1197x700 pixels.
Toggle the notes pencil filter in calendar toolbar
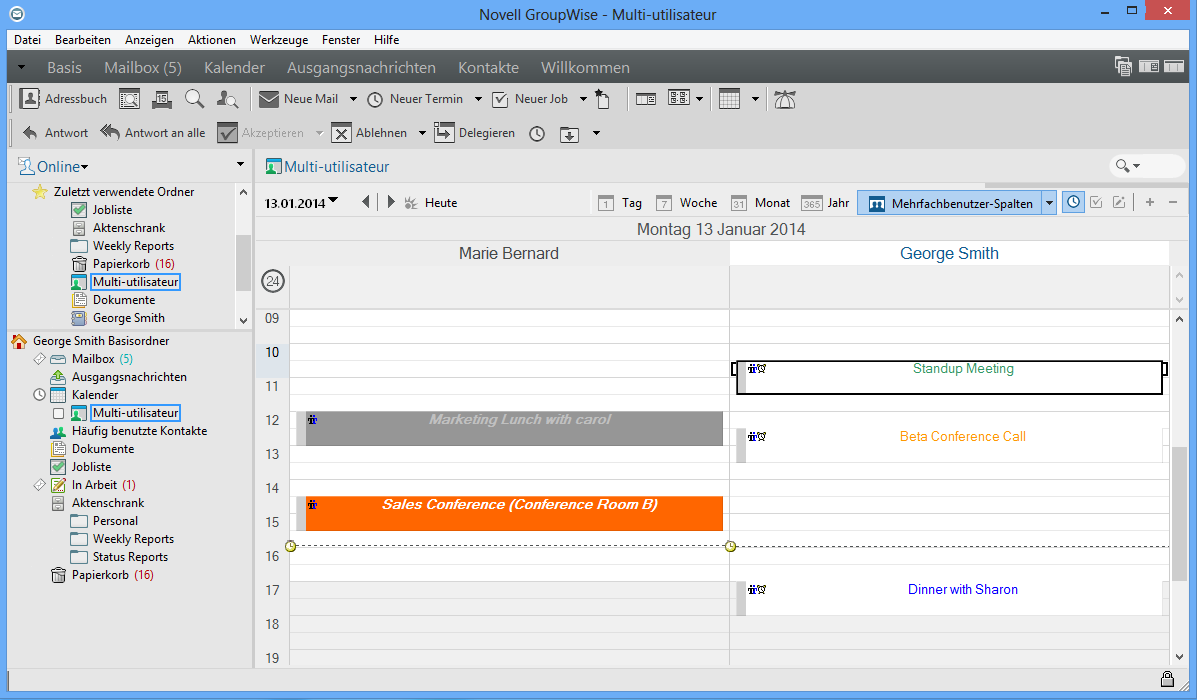pyautogui.click(x=1119, y=202)
